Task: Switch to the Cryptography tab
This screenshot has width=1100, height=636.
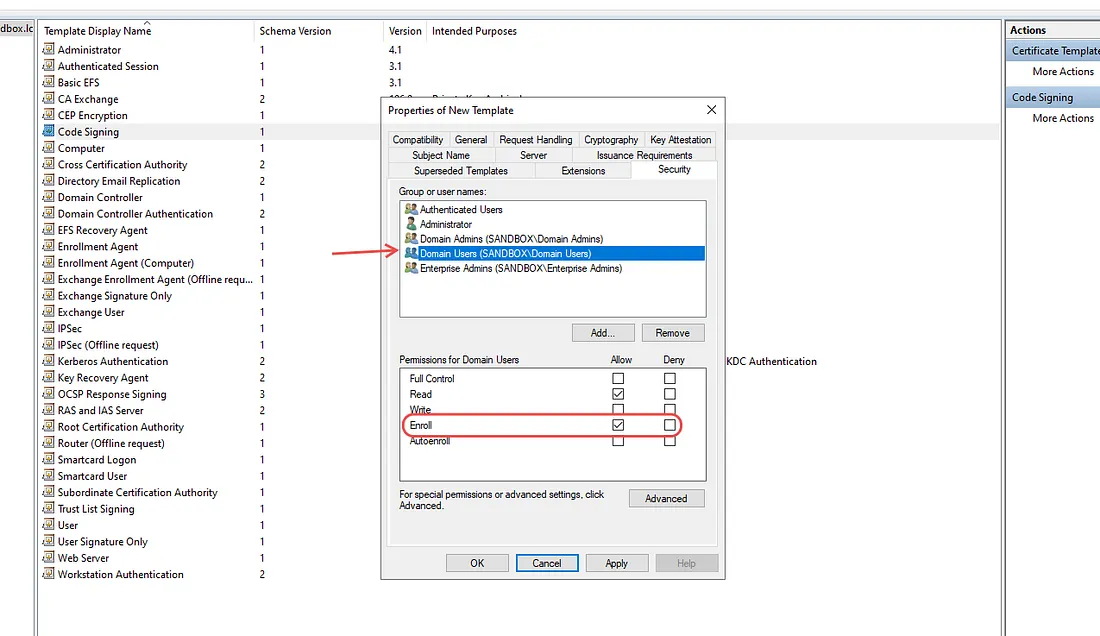Action: [x=611, y=140]
